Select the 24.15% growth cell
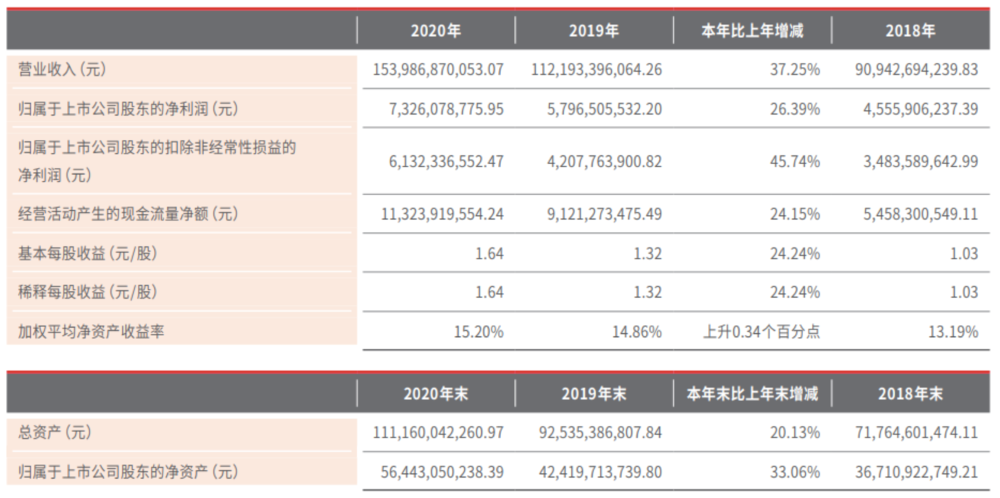Screen dimensions: 1000x498 click(794, 214)
